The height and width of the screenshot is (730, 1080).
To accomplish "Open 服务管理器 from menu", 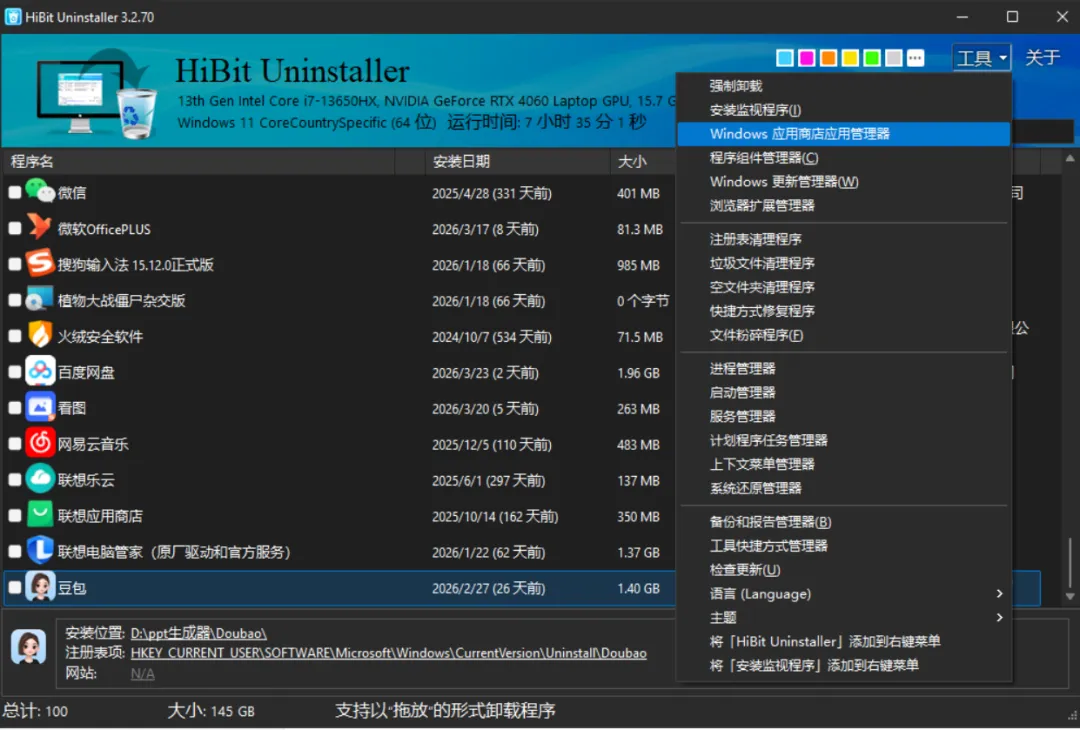I will [x=844, y=417].
